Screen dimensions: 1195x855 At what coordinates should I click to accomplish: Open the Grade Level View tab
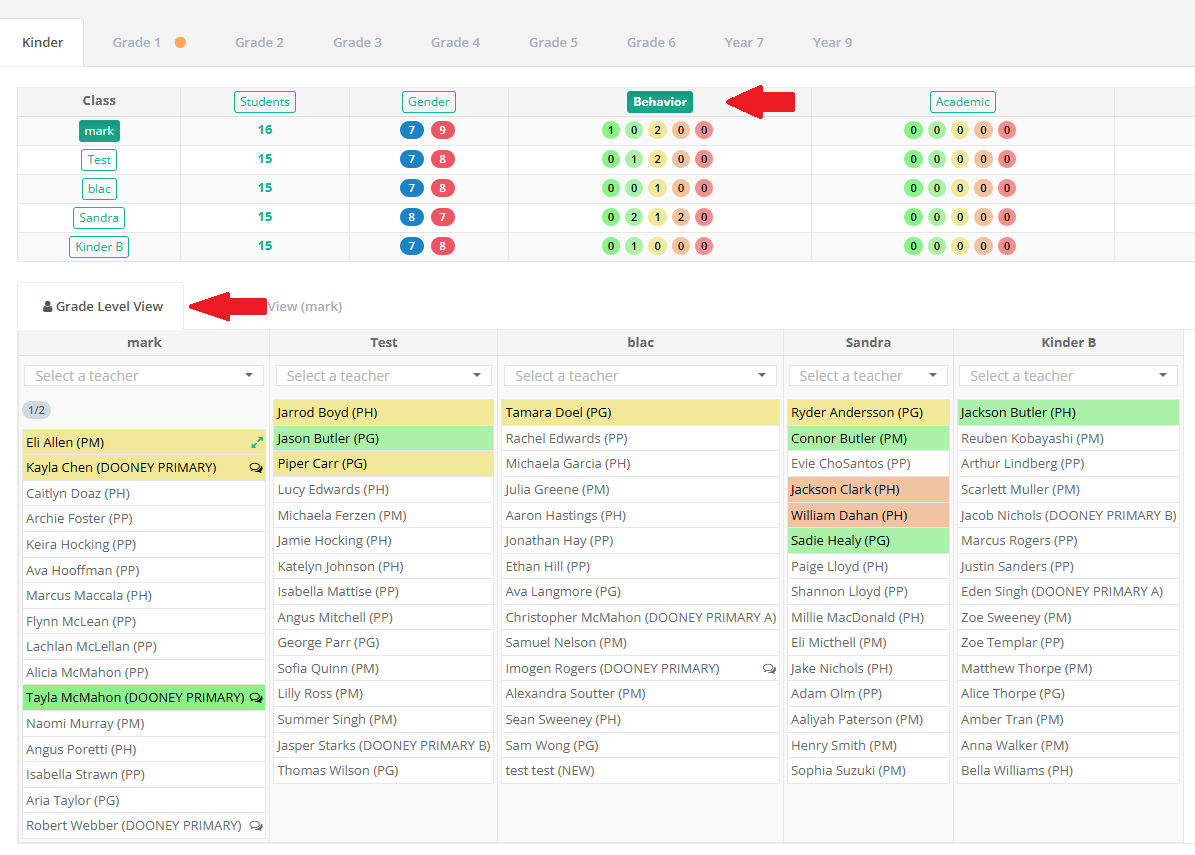(x=101, y=306)
